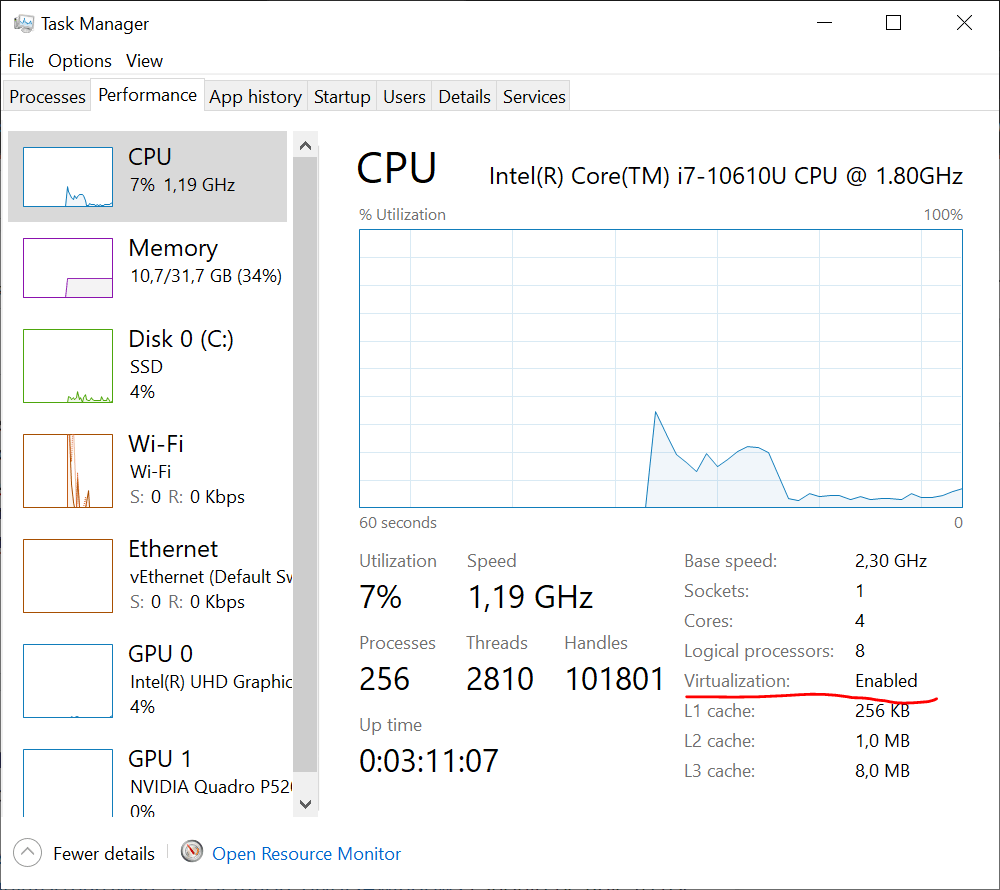Select the Wi-Fi network graph

pos(148,468)
